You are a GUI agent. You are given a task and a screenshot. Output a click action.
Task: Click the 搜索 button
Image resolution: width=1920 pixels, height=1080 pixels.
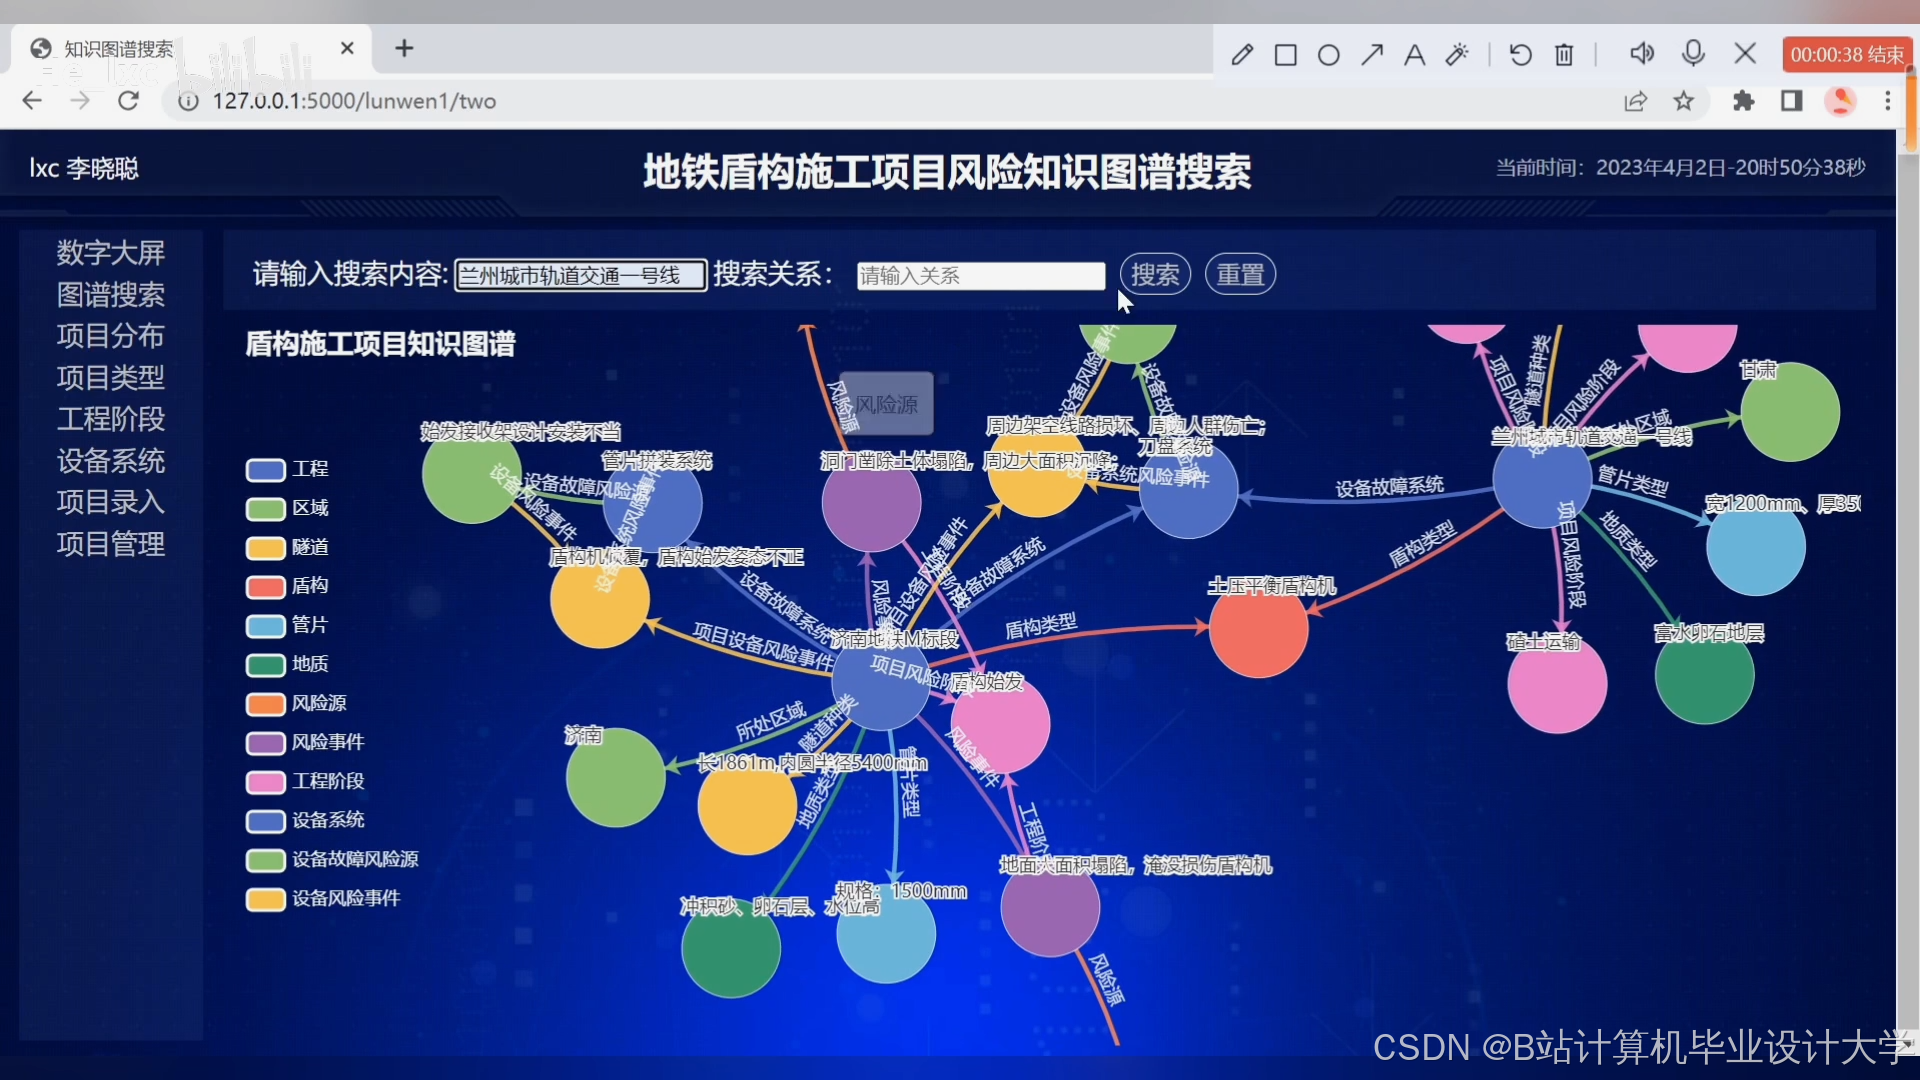click(1155, 274)
